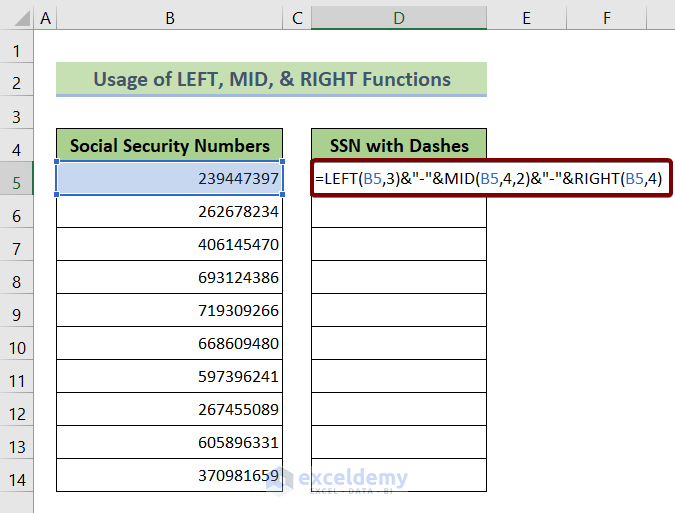The image size is (675, 513).
Task: Select cell containing 262678234
Action: pos(170,211)
